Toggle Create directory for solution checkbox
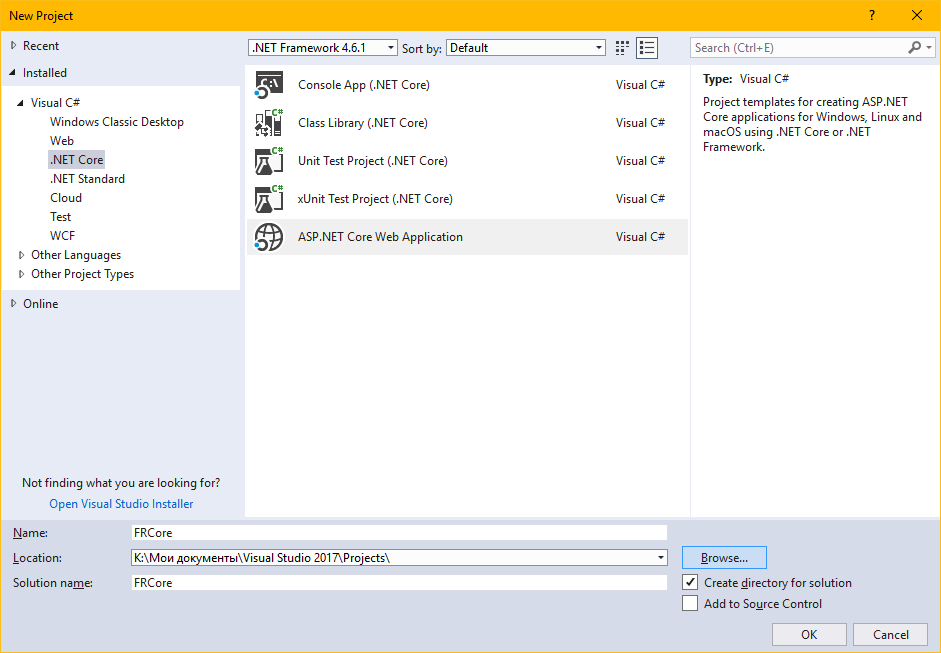The image size is (941, 653). pos(690,582)
